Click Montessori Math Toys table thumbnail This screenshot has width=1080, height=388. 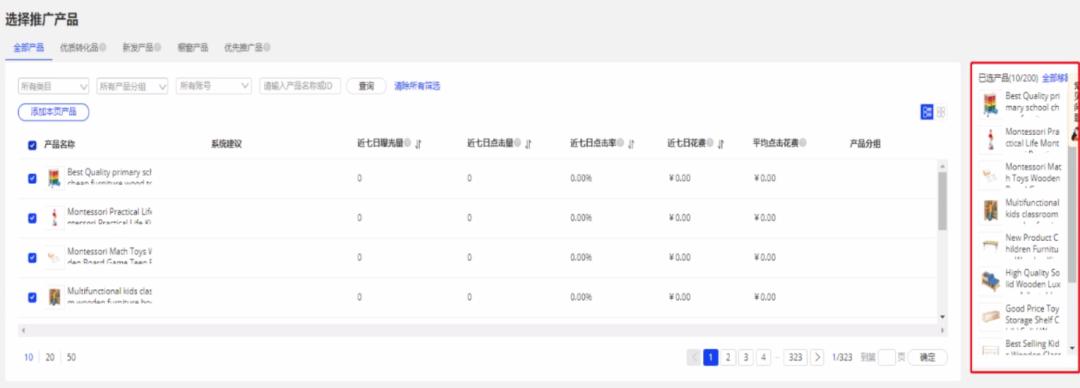[54, 258]
